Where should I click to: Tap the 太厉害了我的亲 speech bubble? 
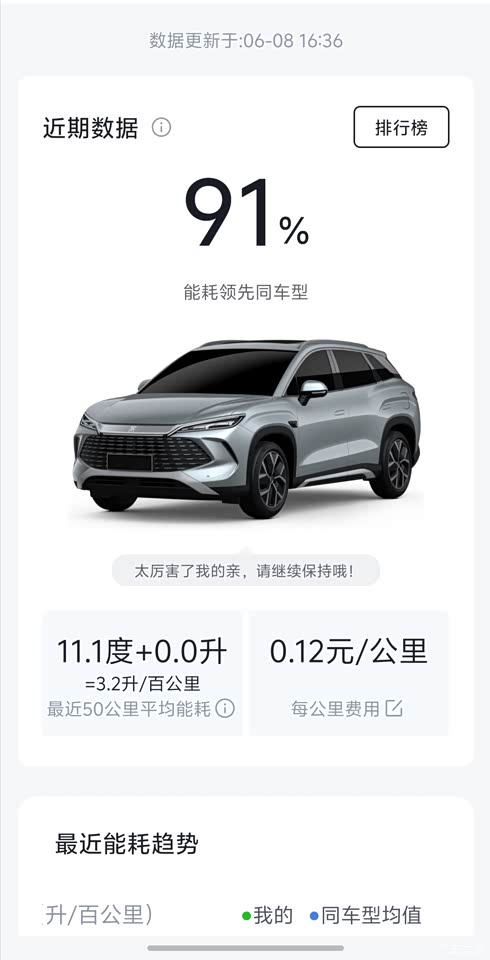(246, 572)
